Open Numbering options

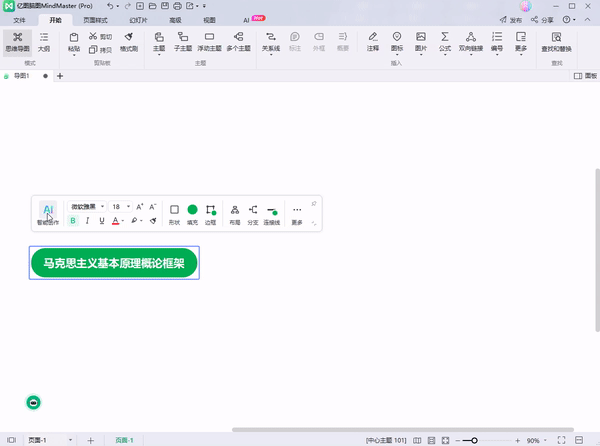tap(497, 42)
